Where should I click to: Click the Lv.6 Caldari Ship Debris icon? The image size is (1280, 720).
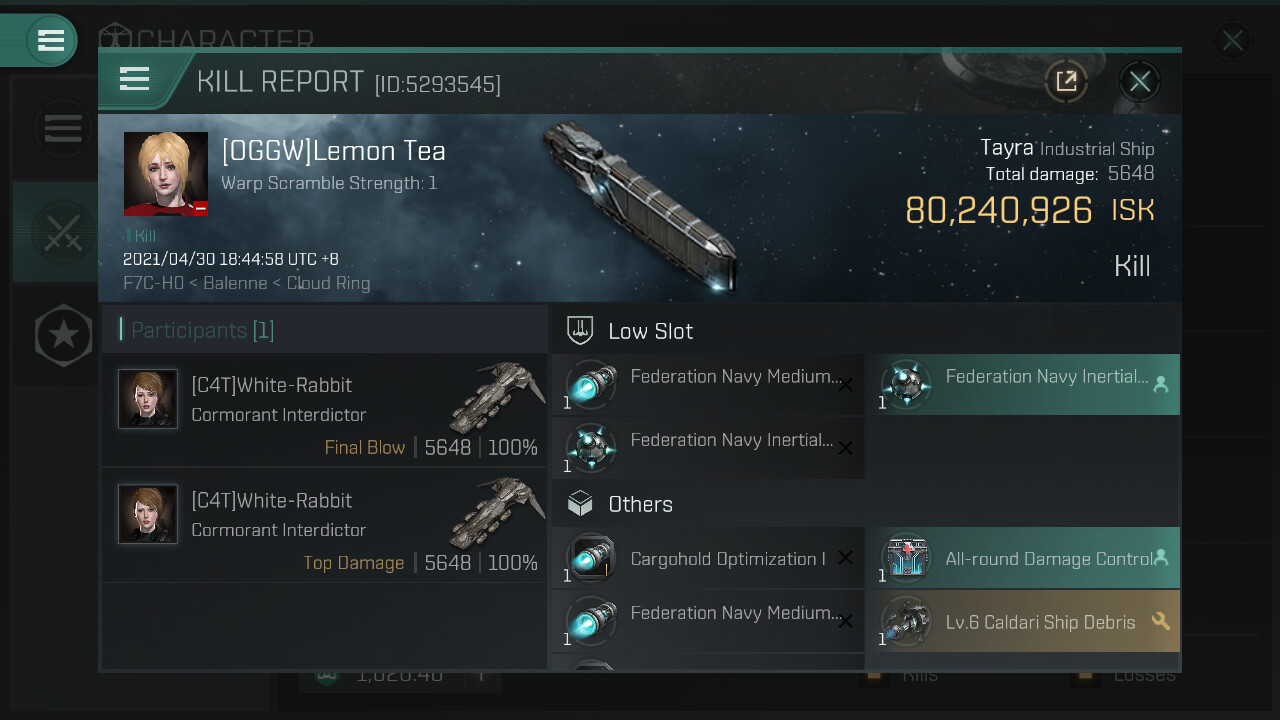[906, 622]
